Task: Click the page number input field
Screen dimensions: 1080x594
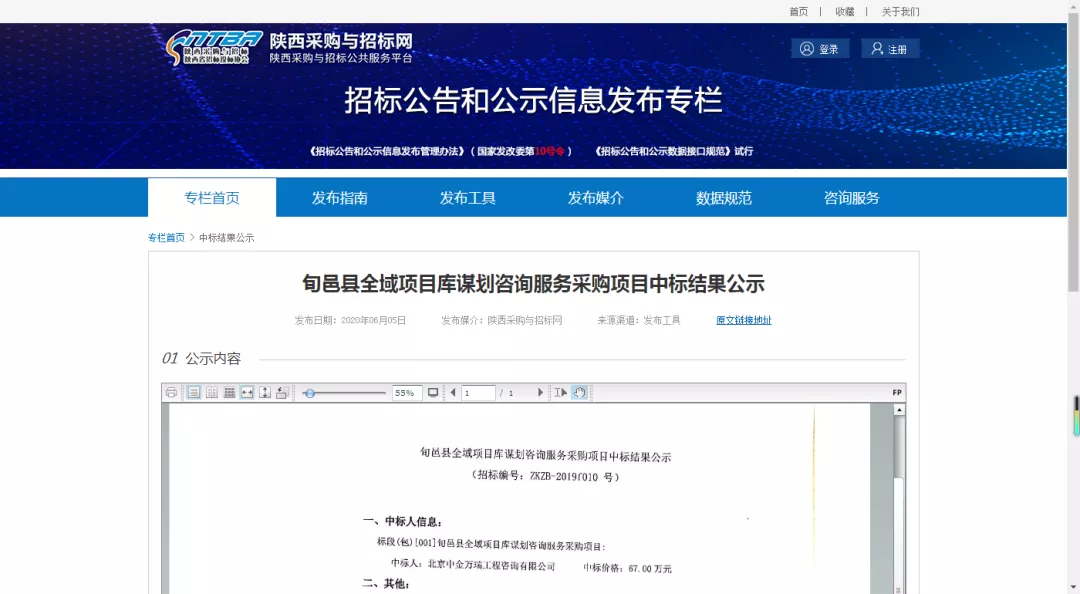Action: tap(478, 393)
